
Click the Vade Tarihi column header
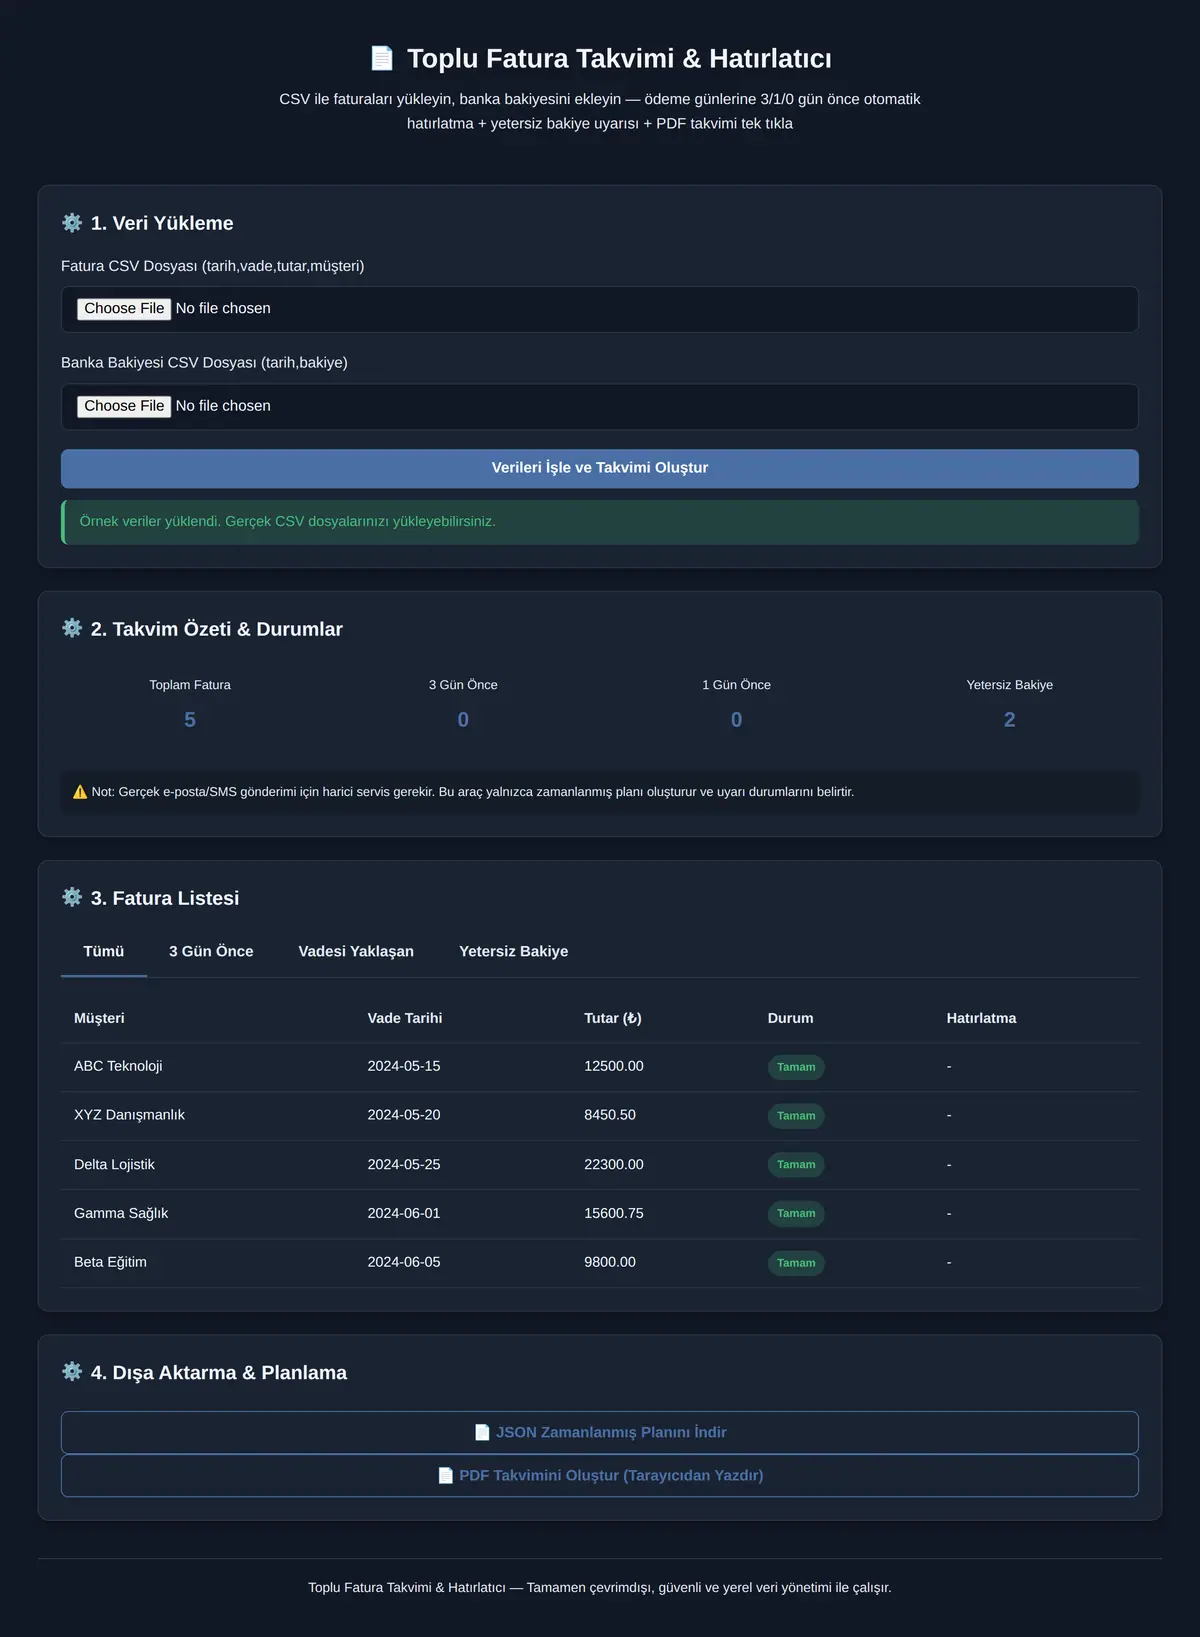(x=405, y=1018)
